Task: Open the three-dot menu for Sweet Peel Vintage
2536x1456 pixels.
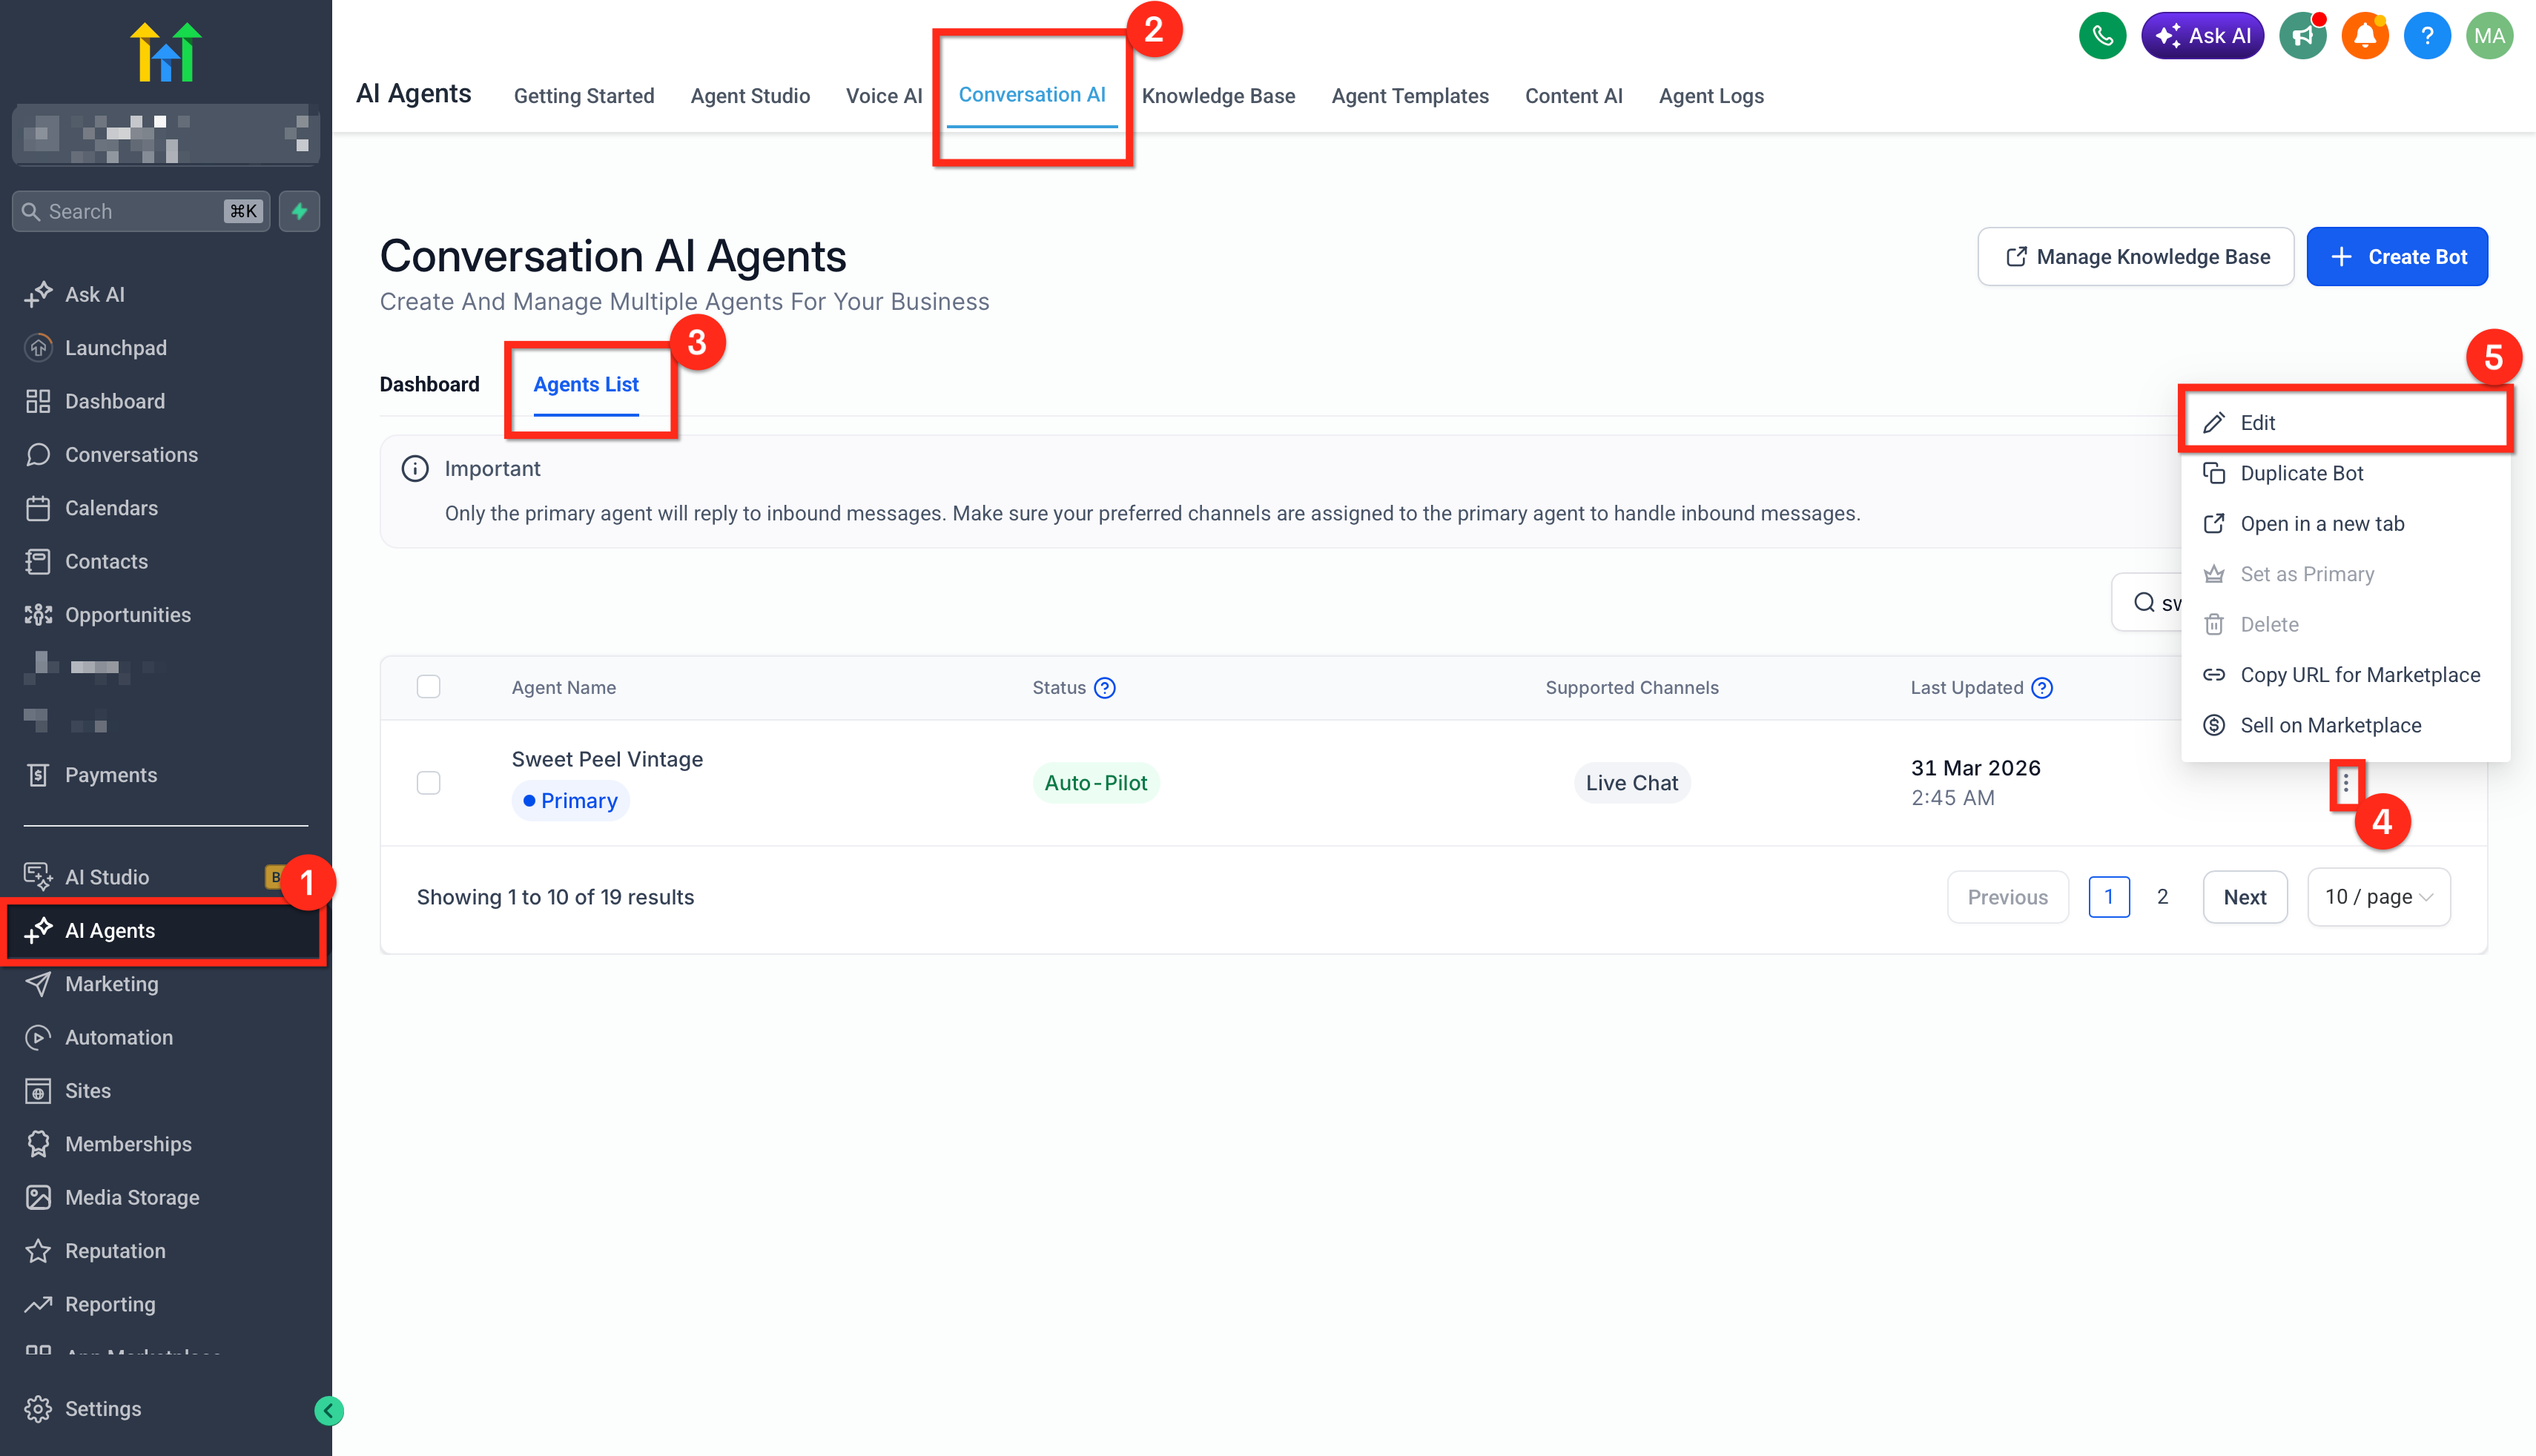Action: pyautogui.click(x=2345, y=784)
